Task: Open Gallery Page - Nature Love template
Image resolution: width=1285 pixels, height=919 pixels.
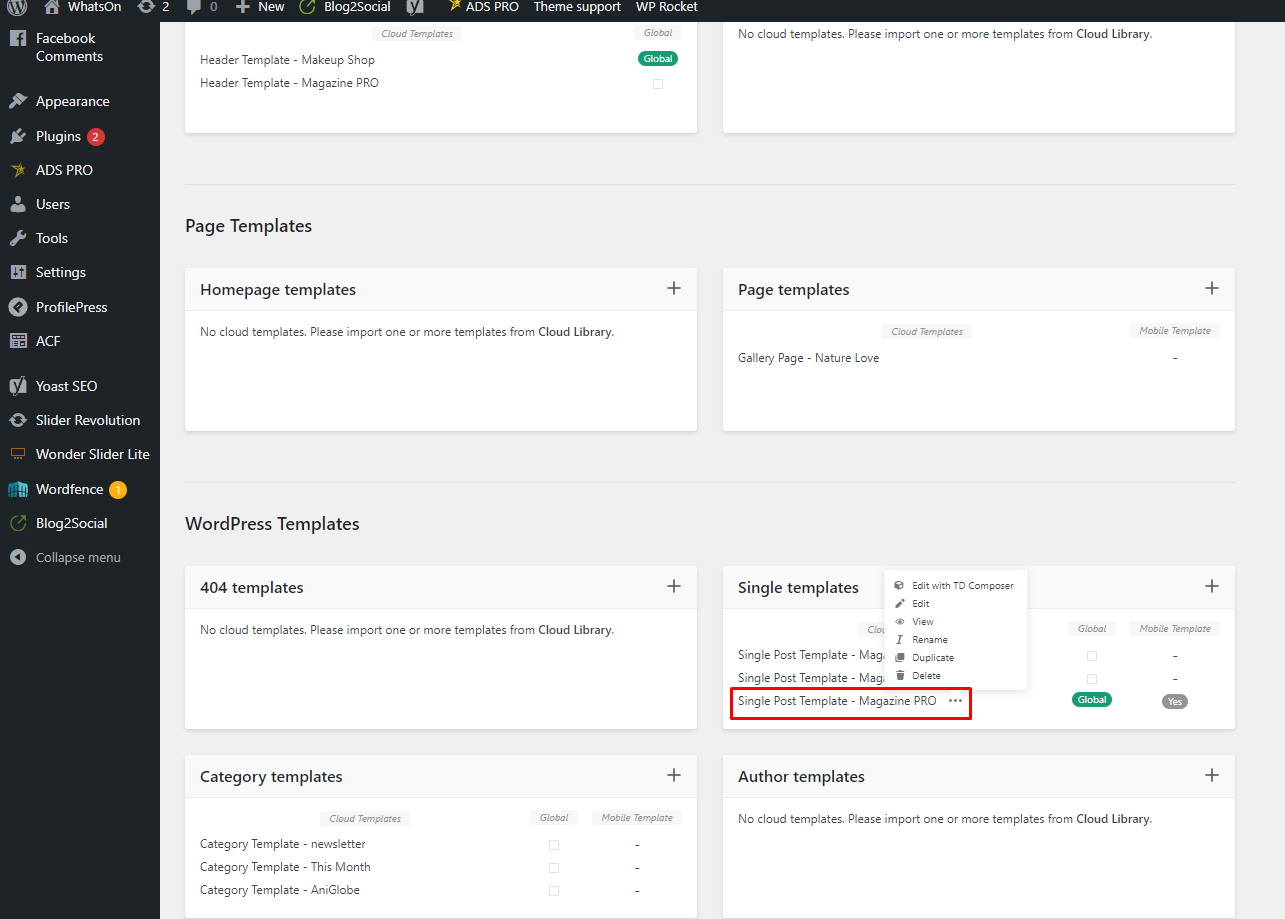Action: click(x=809, y=358)
